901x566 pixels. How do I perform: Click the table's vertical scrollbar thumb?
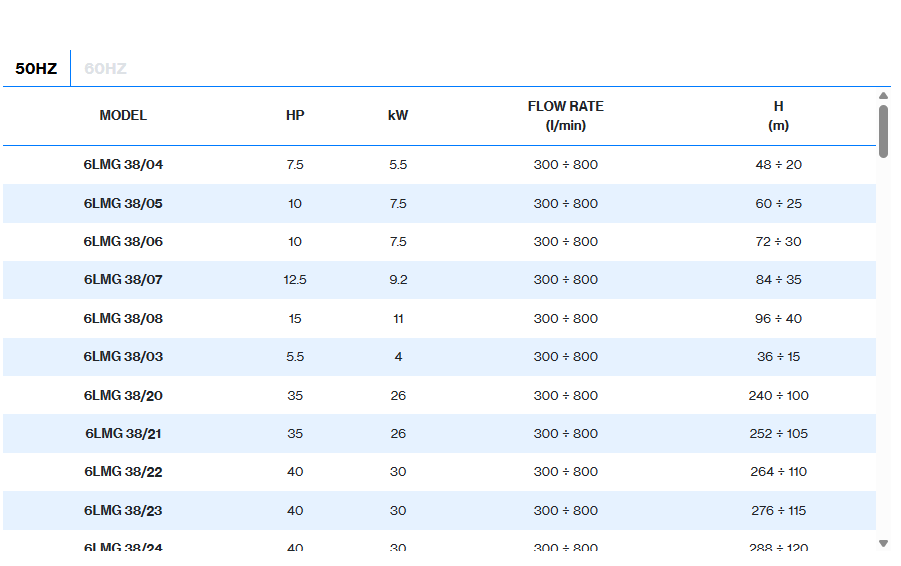(x=883, y=130)
